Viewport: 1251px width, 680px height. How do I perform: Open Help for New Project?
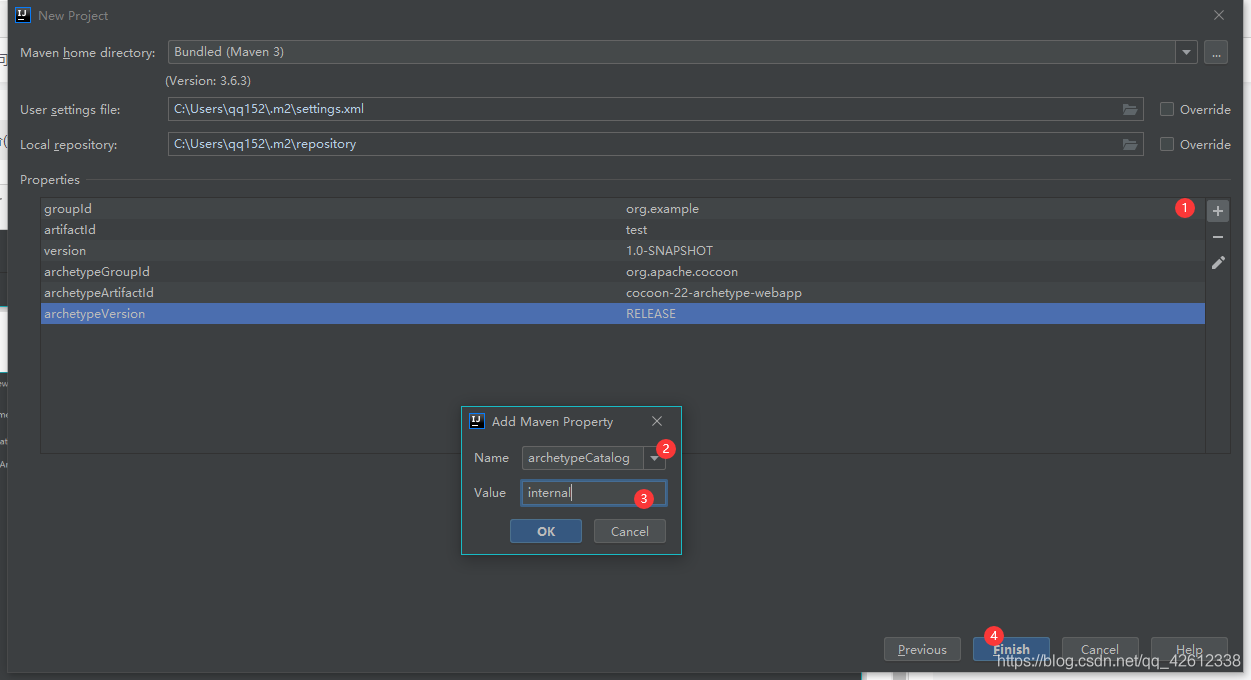[x=1189, y=649]
